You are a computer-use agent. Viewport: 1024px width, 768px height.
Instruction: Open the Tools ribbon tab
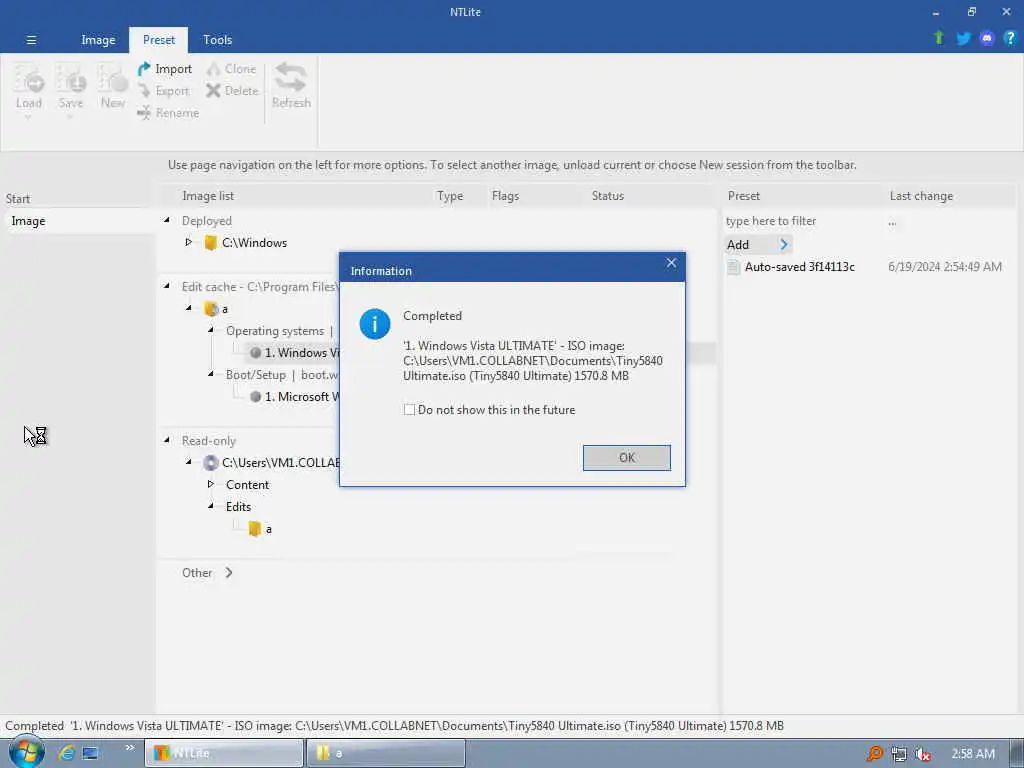click(x=217, y=40)
